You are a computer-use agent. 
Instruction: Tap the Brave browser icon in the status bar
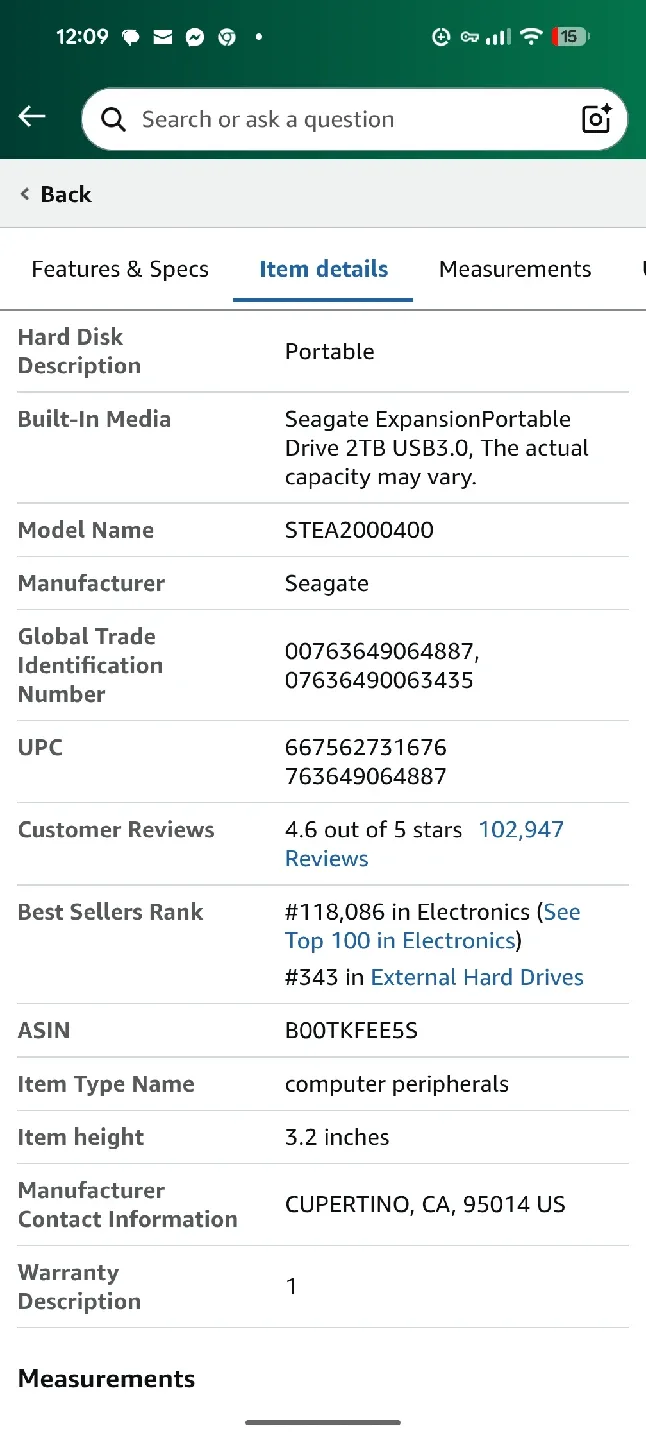pyautogui.click(x=227, y=37)
